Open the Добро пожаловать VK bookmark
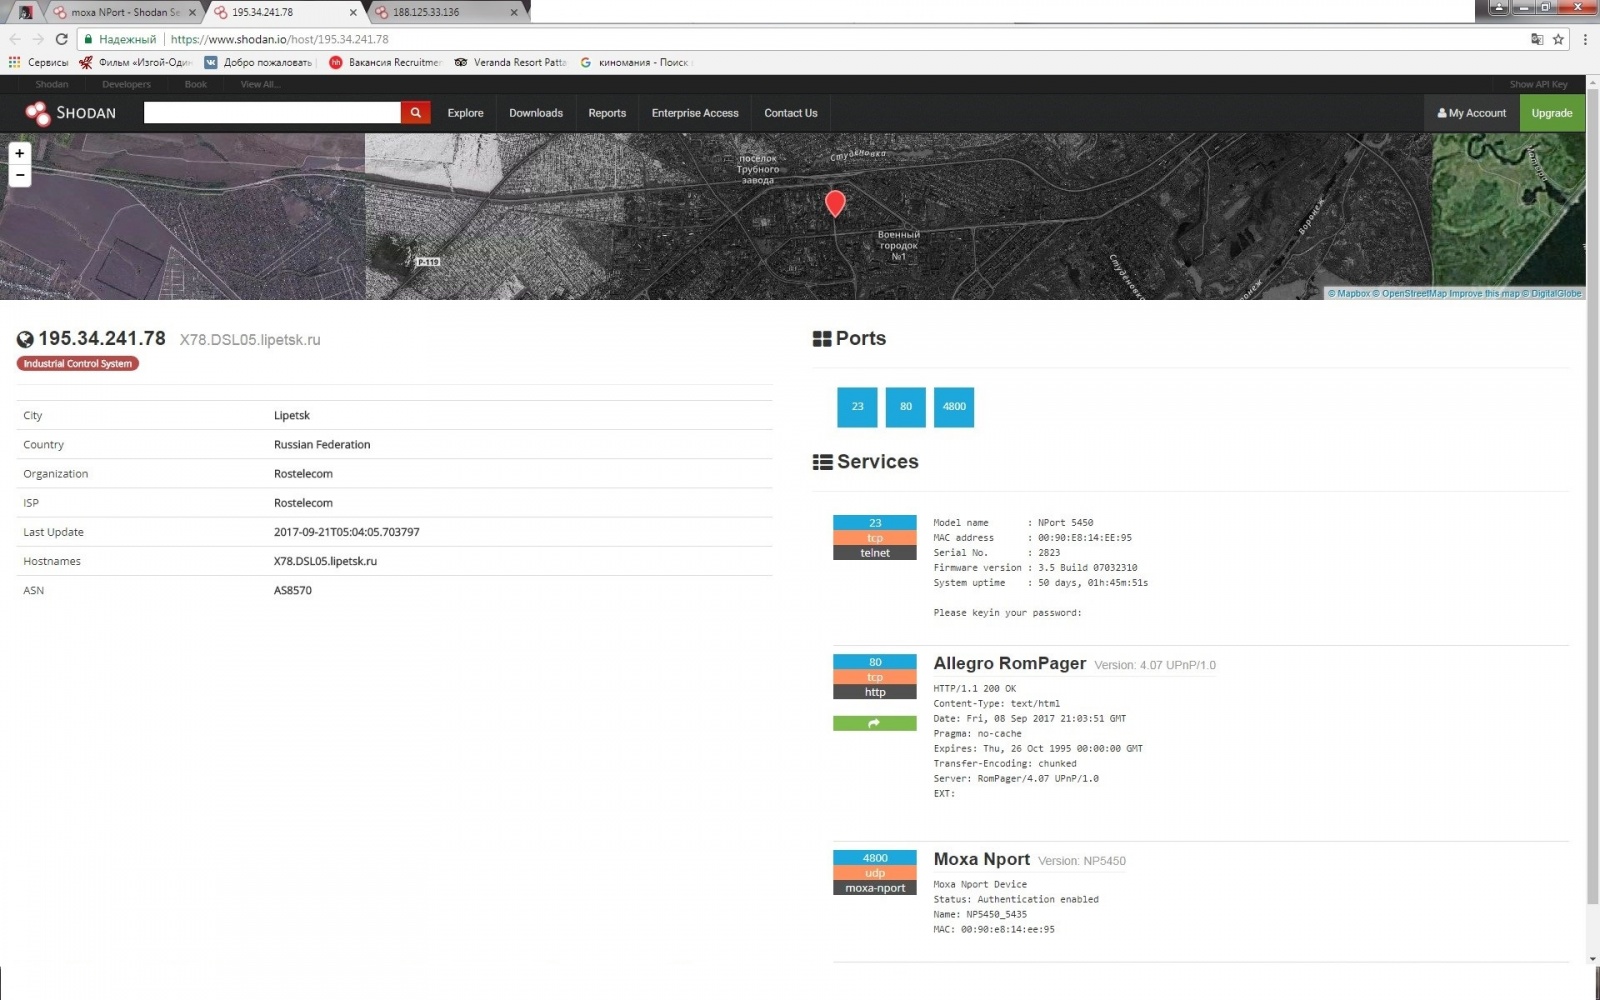This screenshot has width=1600, height=1000. tap(259, 62)
